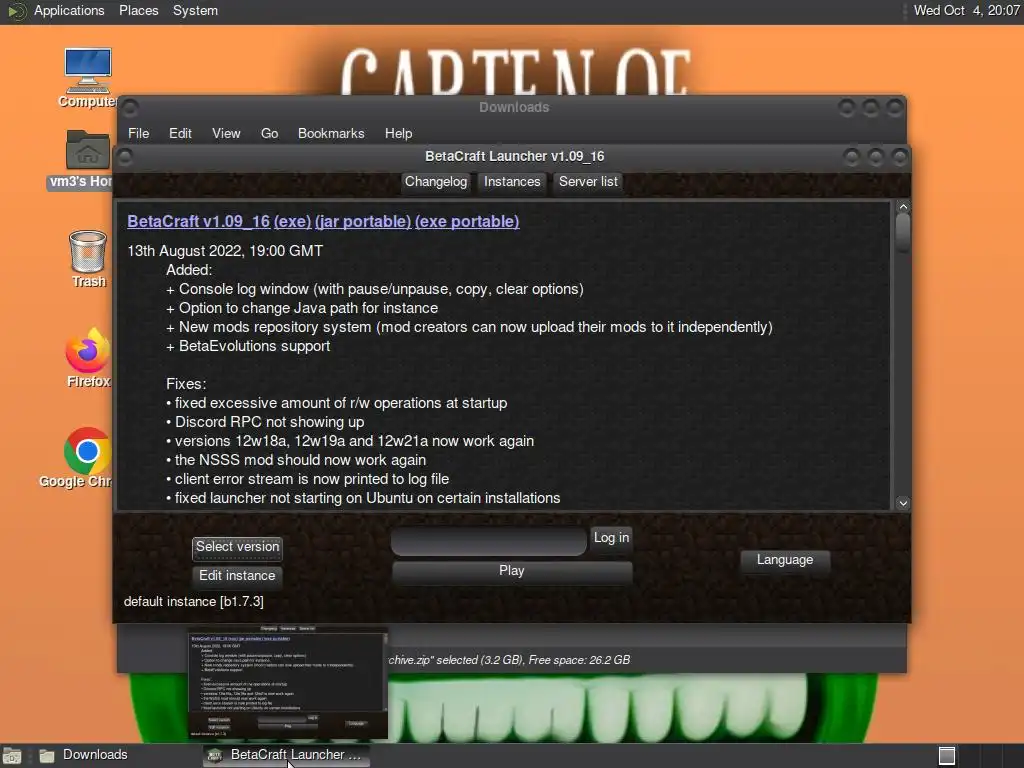The height and width of the screenshot is (768, 1024).
Task: Click the changelog scroll up arrow
Action: (x=903, y=208)
